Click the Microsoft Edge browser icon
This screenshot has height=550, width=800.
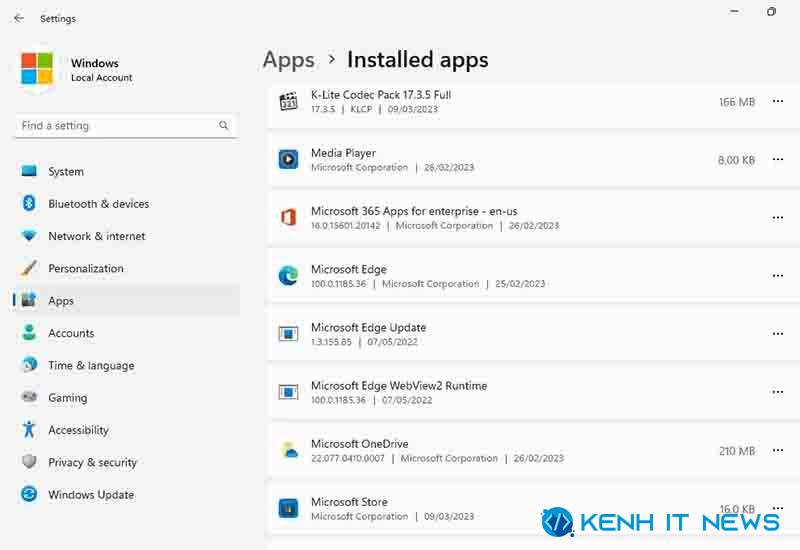tap(289, 276)
